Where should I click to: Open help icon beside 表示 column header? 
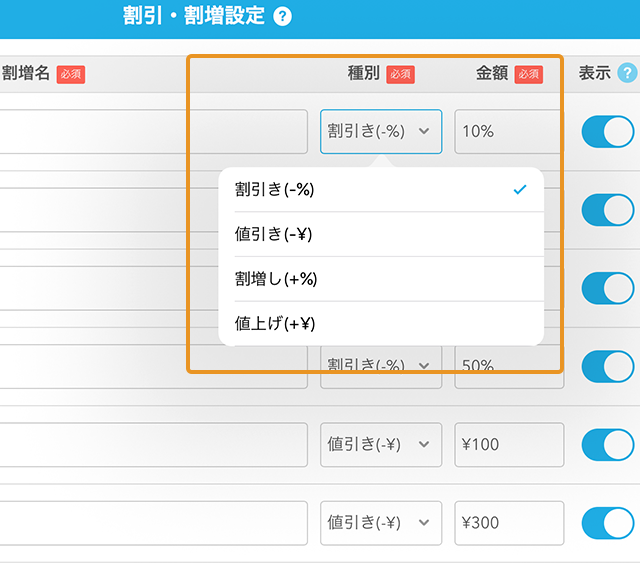click(x=627, y=73)
